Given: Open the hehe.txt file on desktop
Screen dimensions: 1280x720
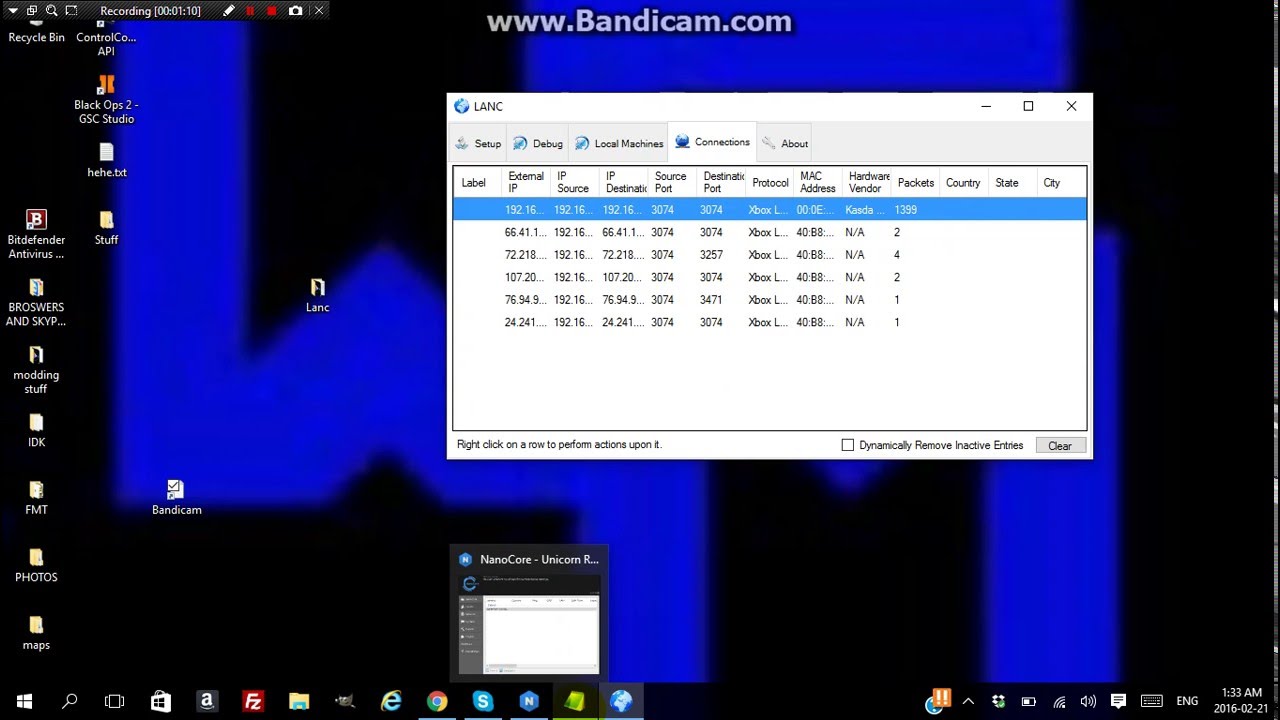Looking at the screenshot, I should (107, 160).
